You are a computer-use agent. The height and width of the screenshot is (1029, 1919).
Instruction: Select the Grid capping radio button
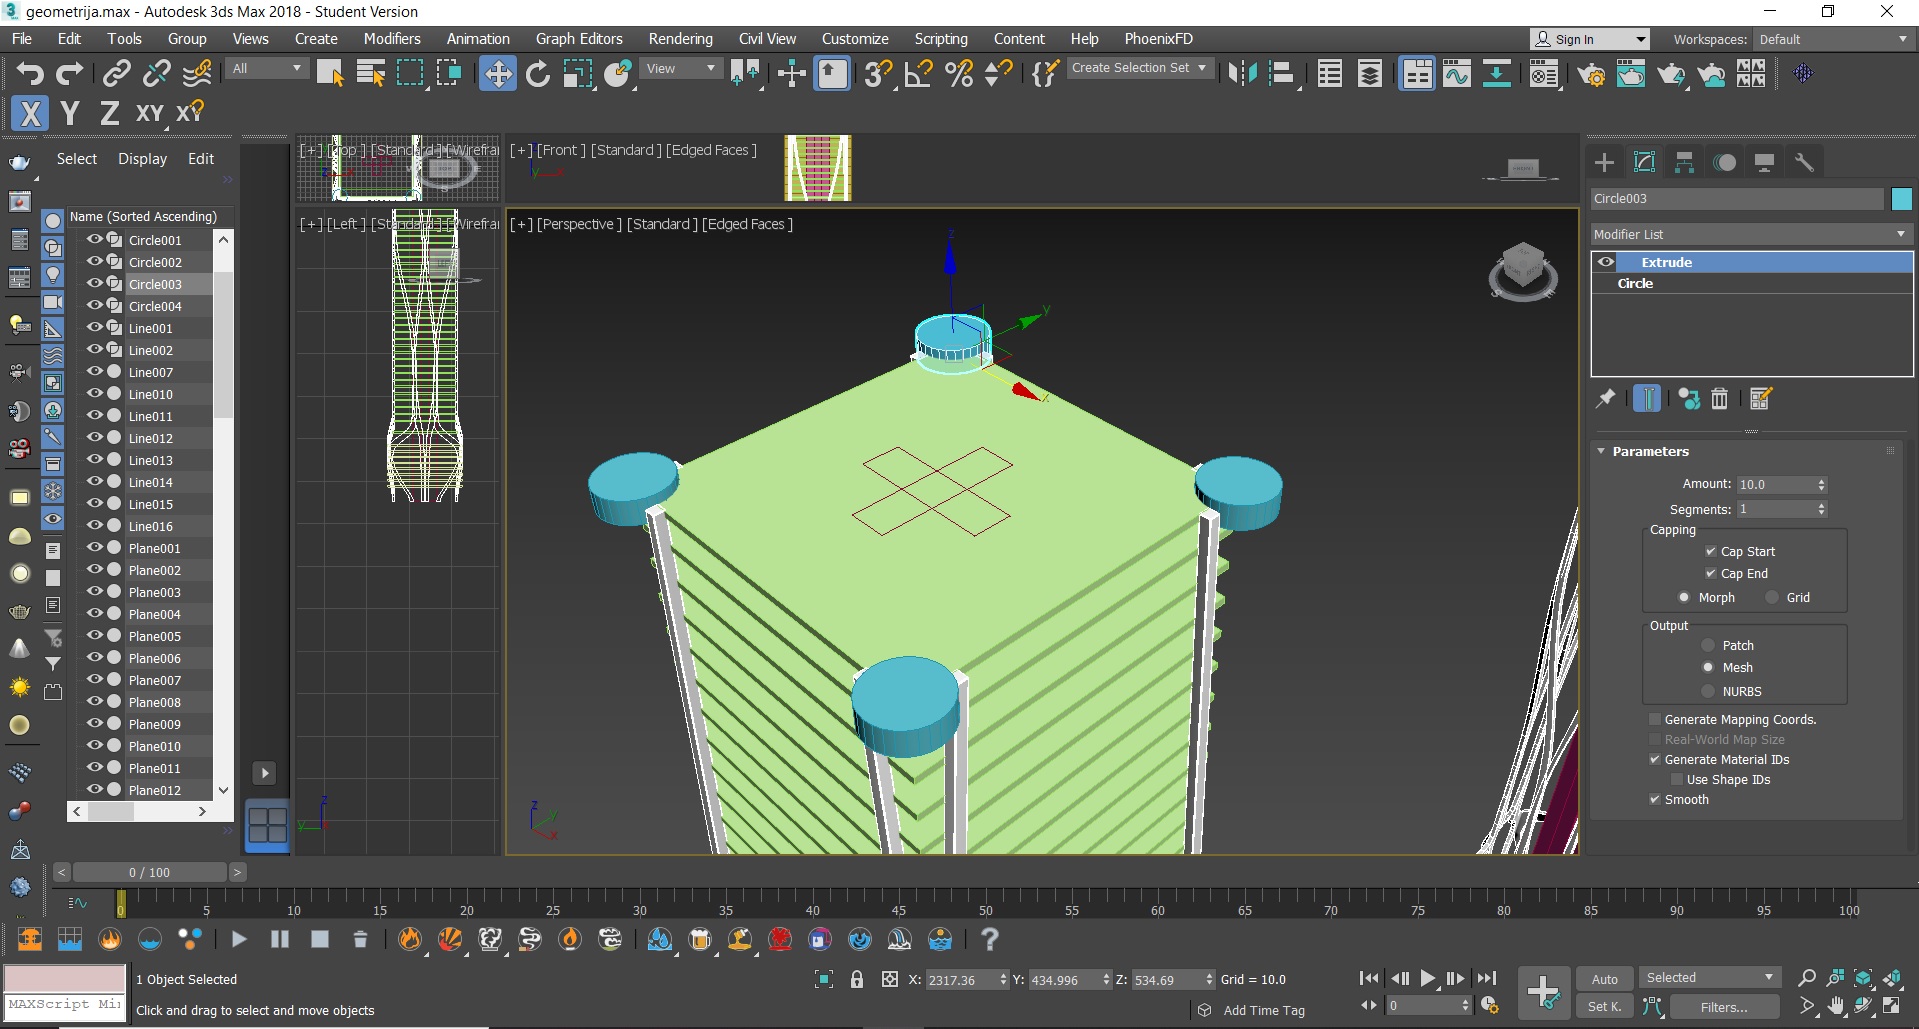click(1772, 598)
